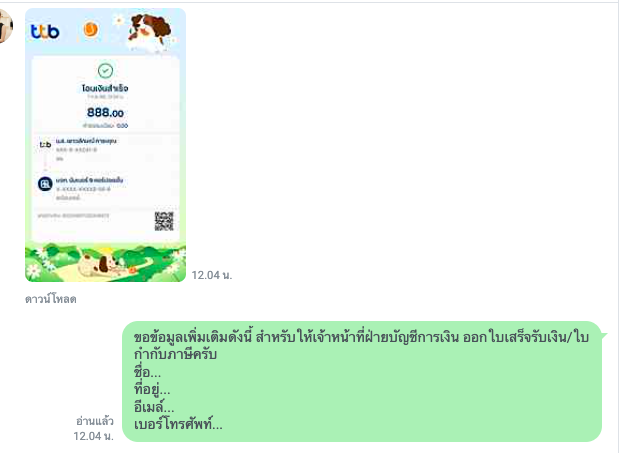Select the ที่อยู่... line in green message
The image size is (619, 453).
tap(152, 389)
